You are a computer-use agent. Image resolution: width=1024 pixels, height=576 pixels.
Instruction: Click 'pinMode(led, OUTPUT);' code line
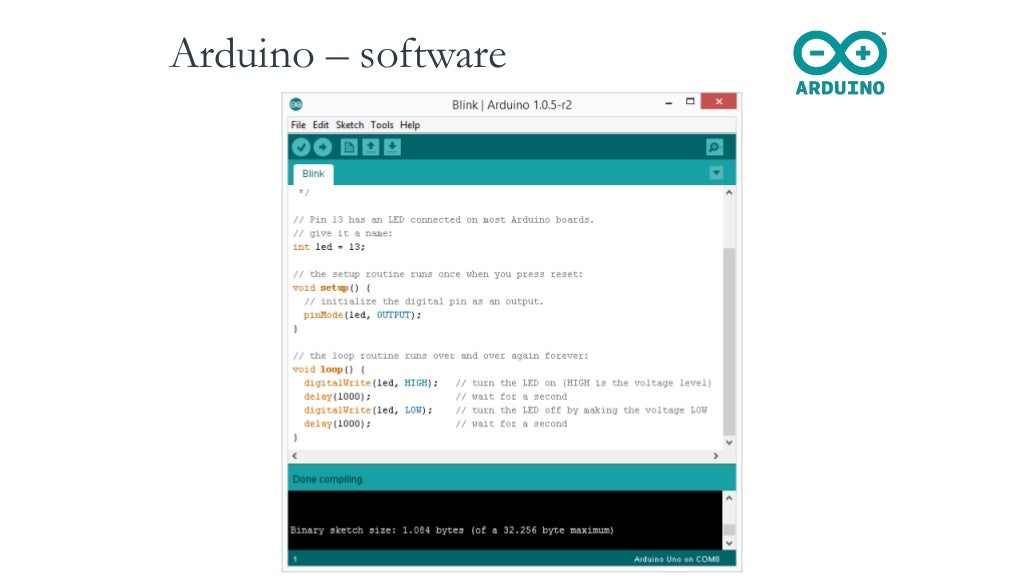(362, 315)
